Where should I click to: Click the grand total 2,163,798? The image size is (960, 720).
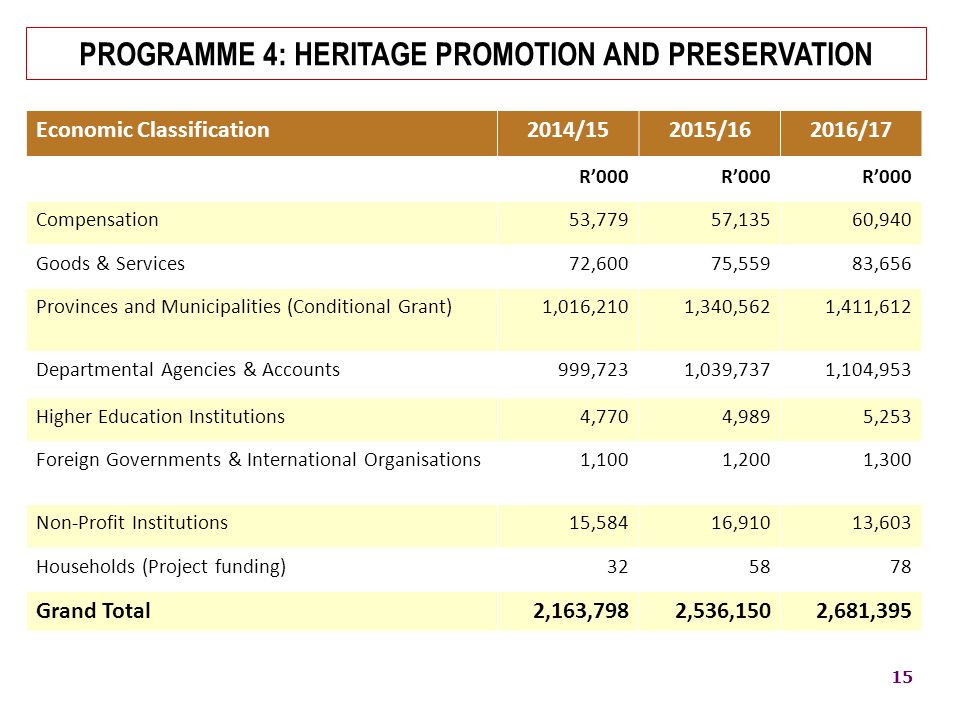click(x=581, y=611)
